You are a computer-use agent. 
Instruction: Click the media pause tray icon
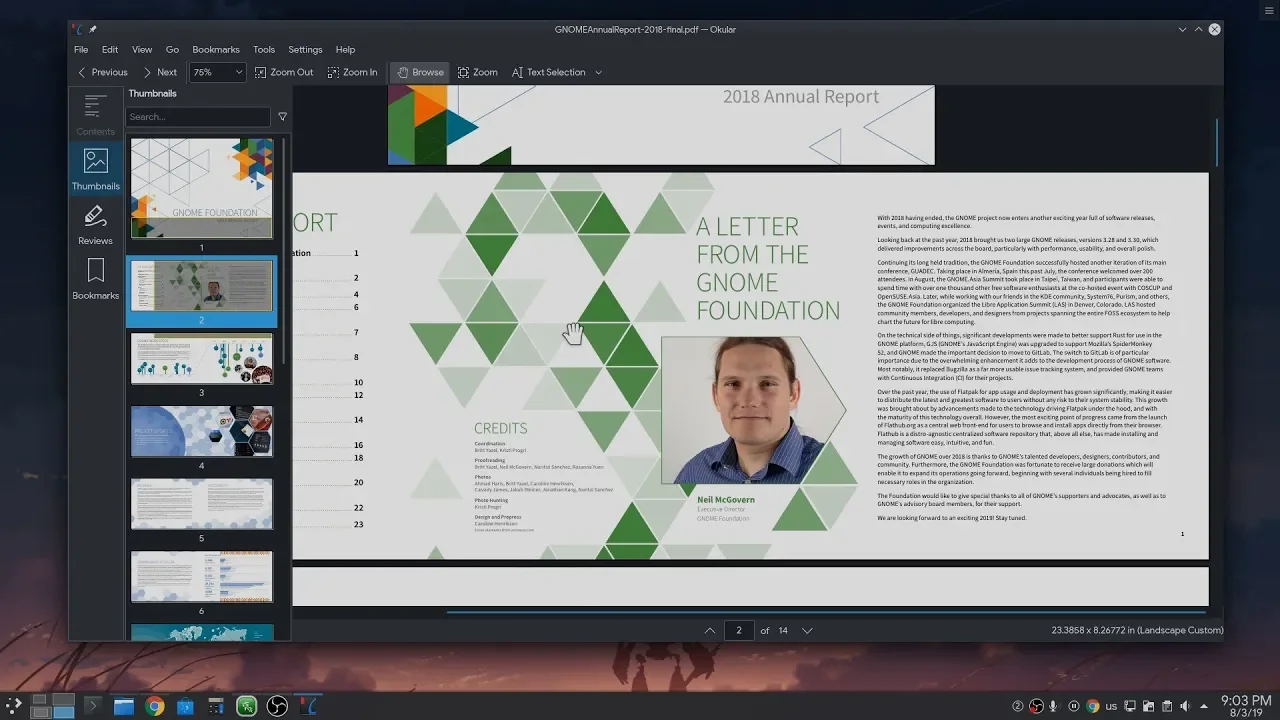pyautogui.click(x=1074, y=706)
